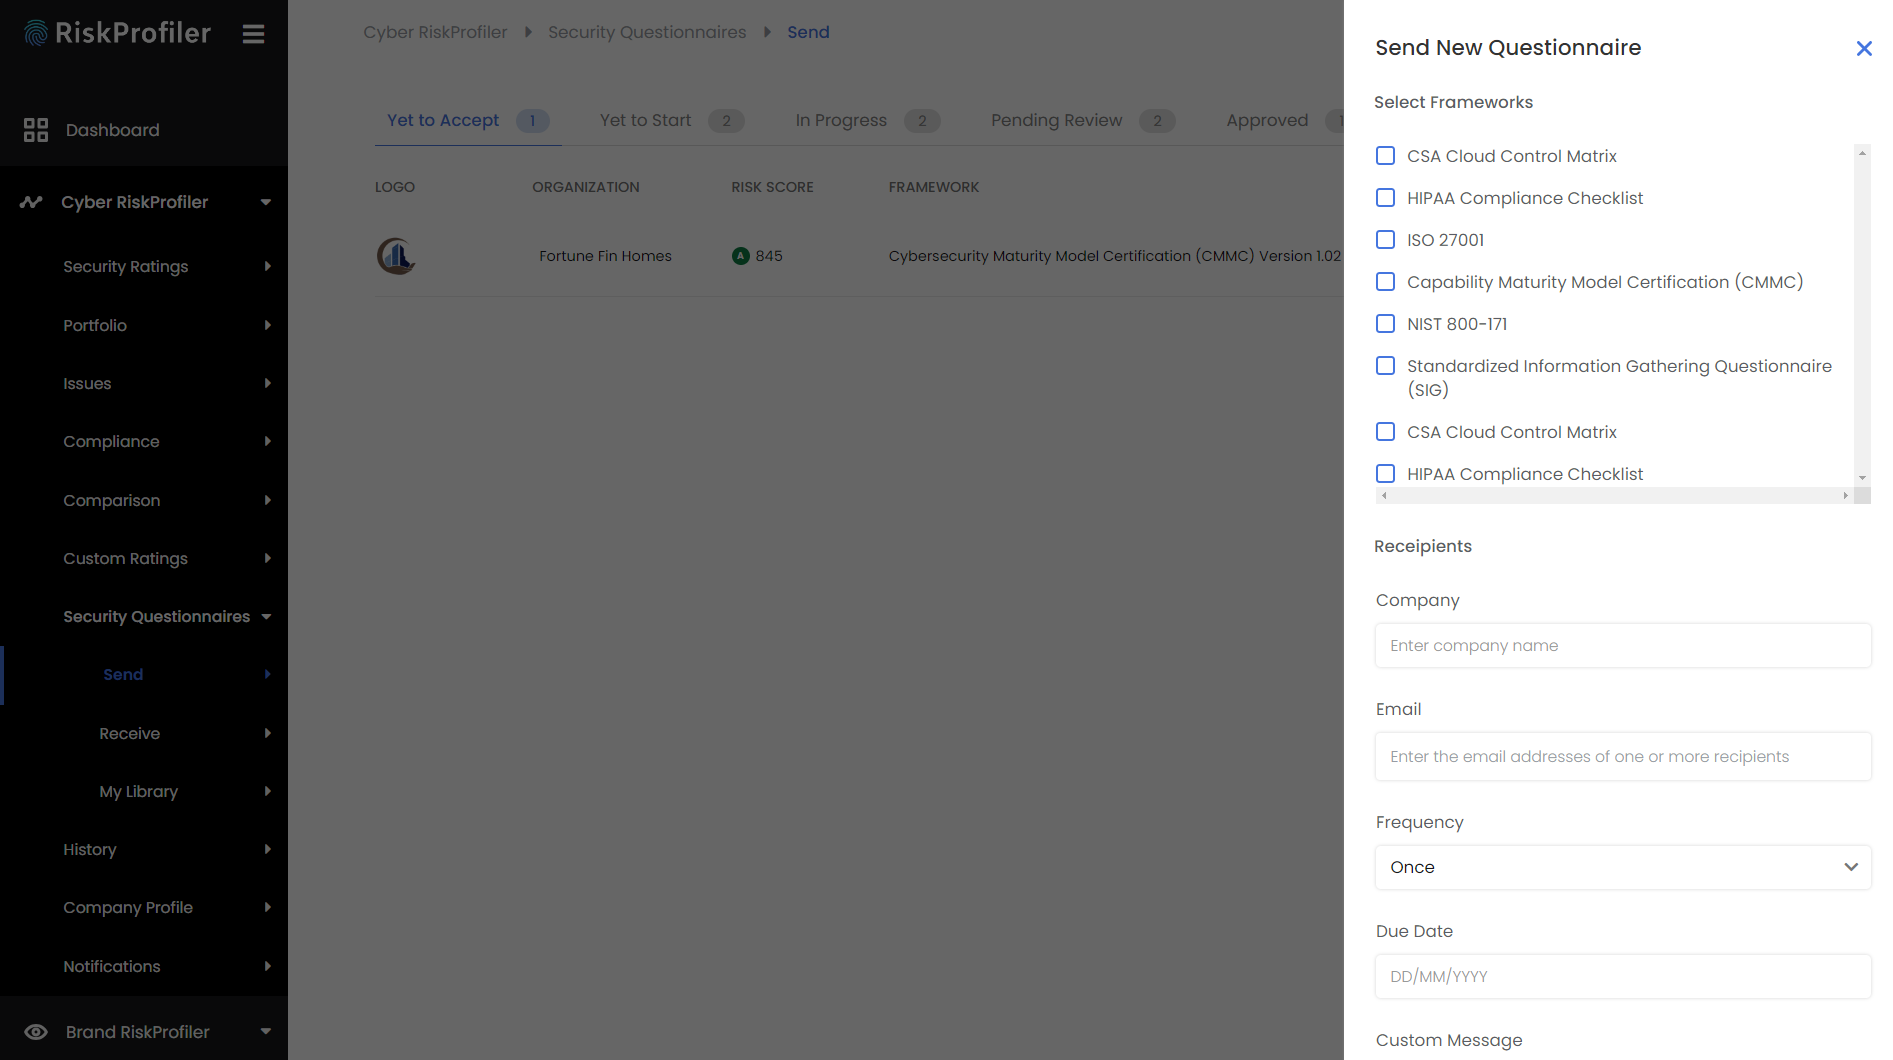
Task: Open the Fortune Fin Homes organization entry
Action: [605, 256]
